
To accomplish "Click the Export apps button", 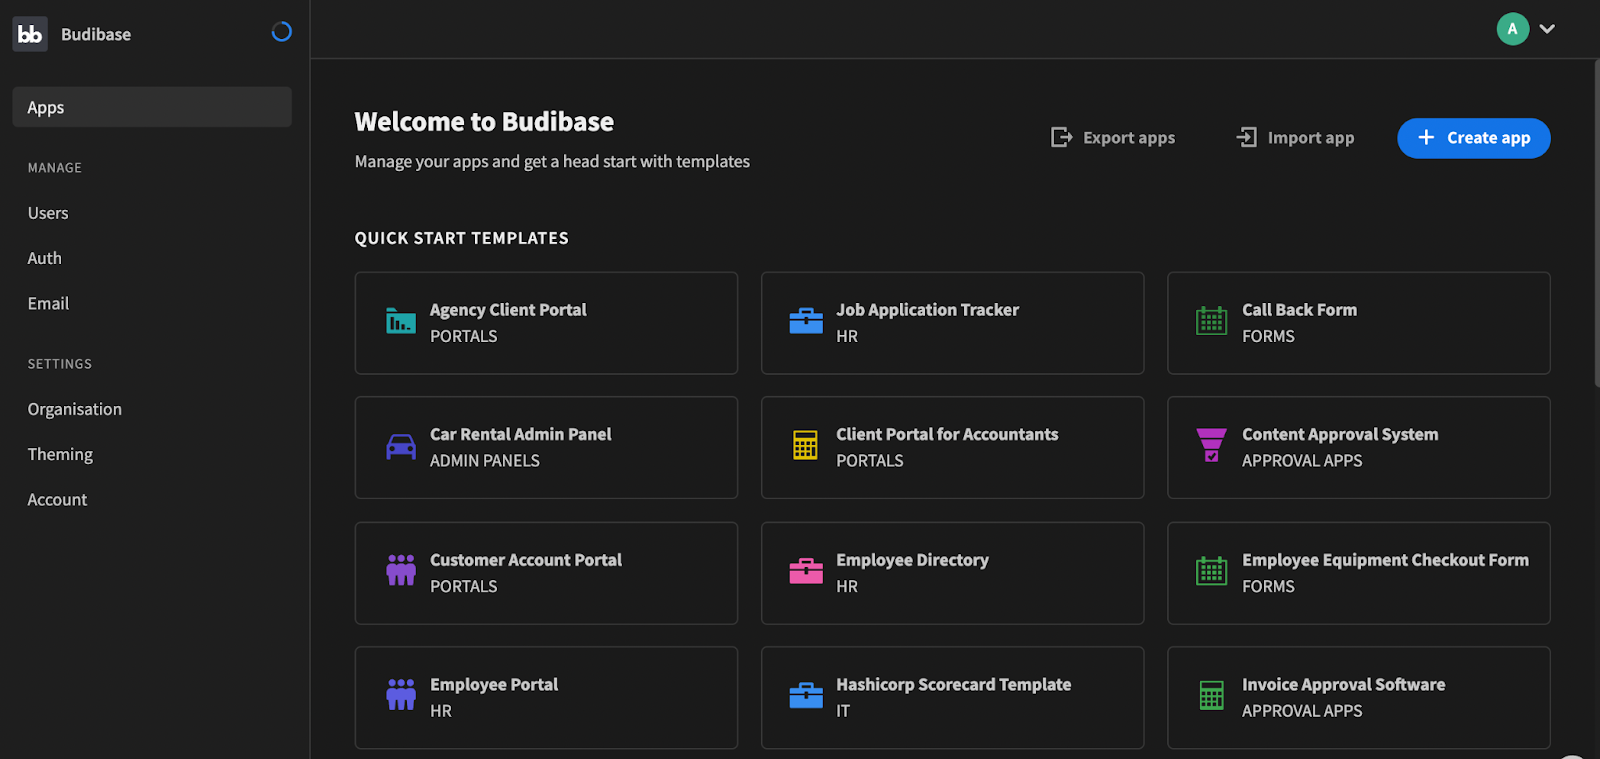I will click(1113, 138).
